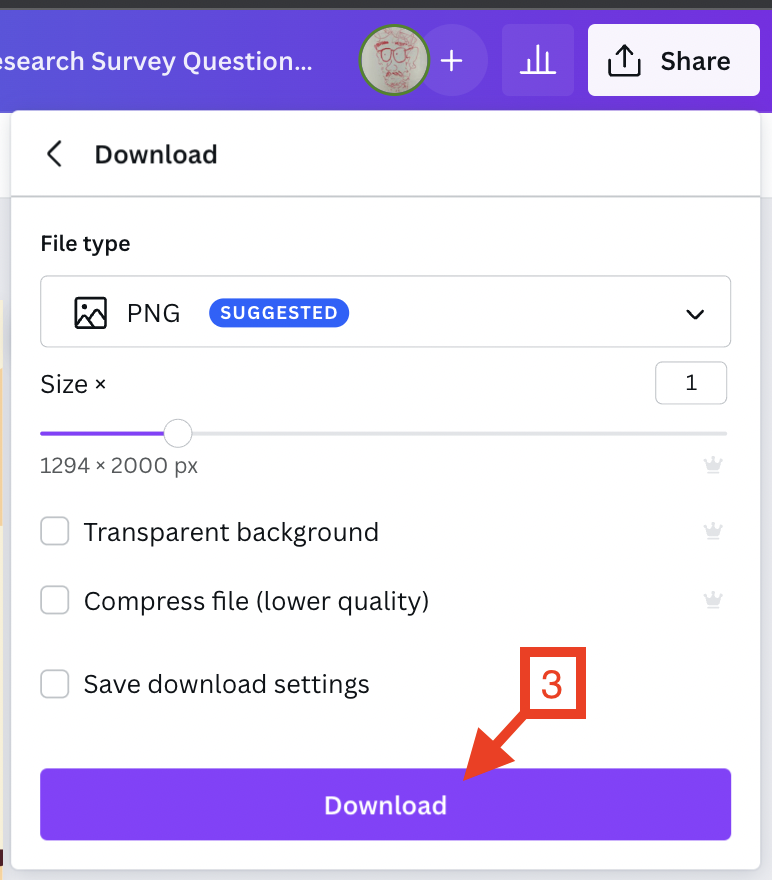
Task: Select the Download panel title
Action: 155,154
